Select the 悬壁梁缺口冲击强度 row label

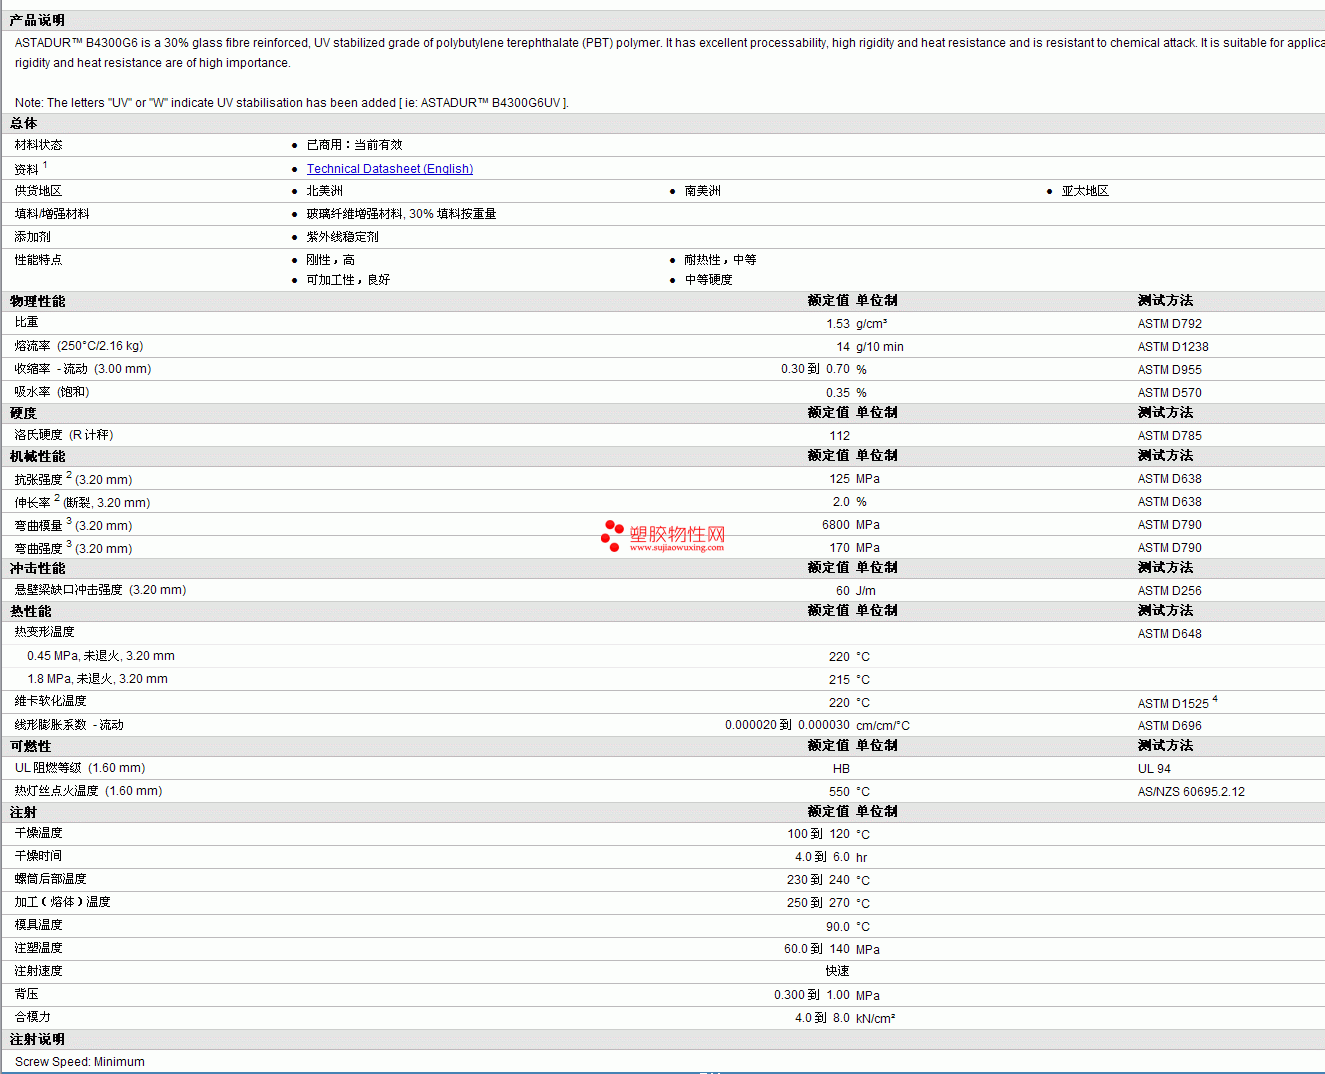click(100, 590)
